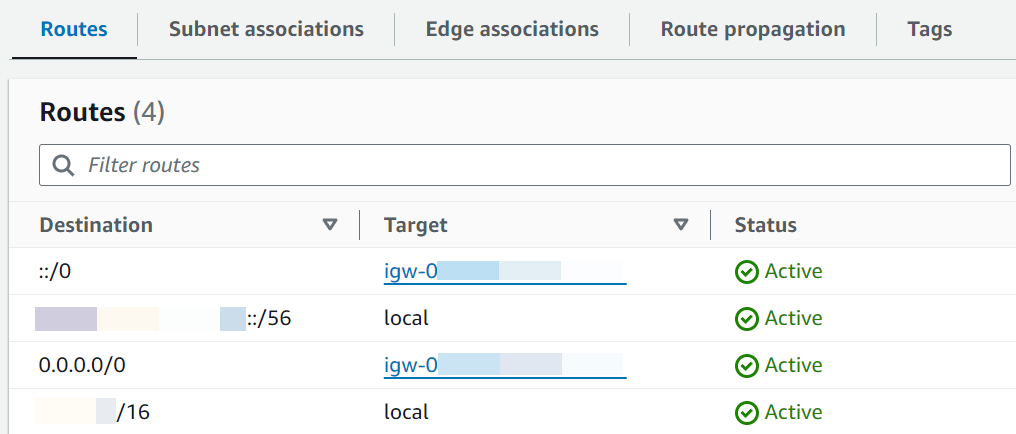Click the Active checkmark icon for 0.0.0.0/0 route

(x=746, y=366)
